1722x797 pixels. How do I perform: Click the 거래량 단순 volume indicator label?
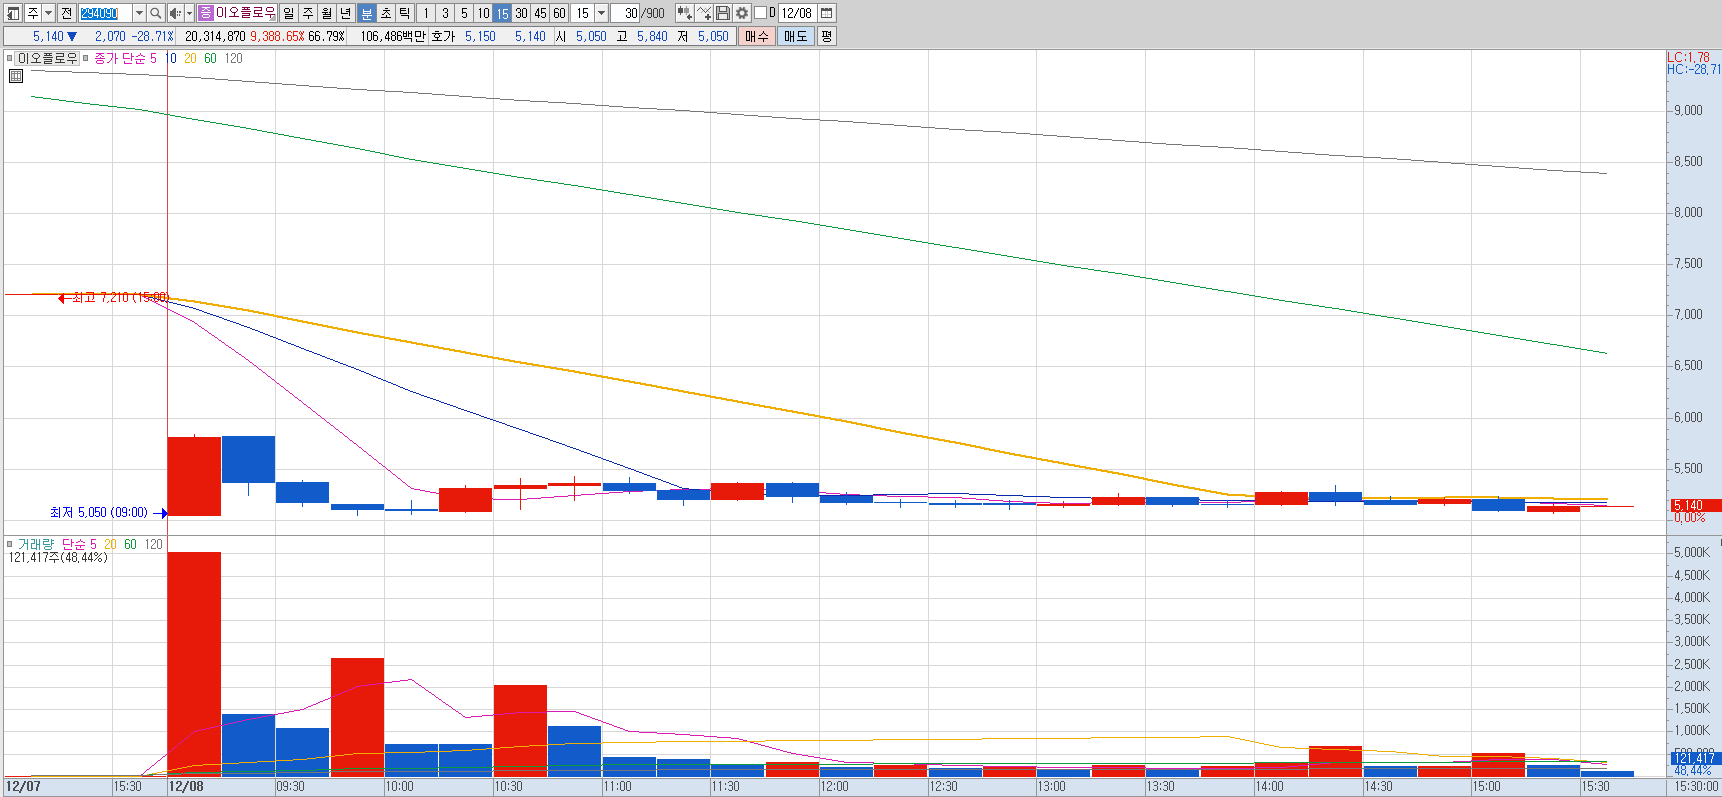[x=51, y=544]
